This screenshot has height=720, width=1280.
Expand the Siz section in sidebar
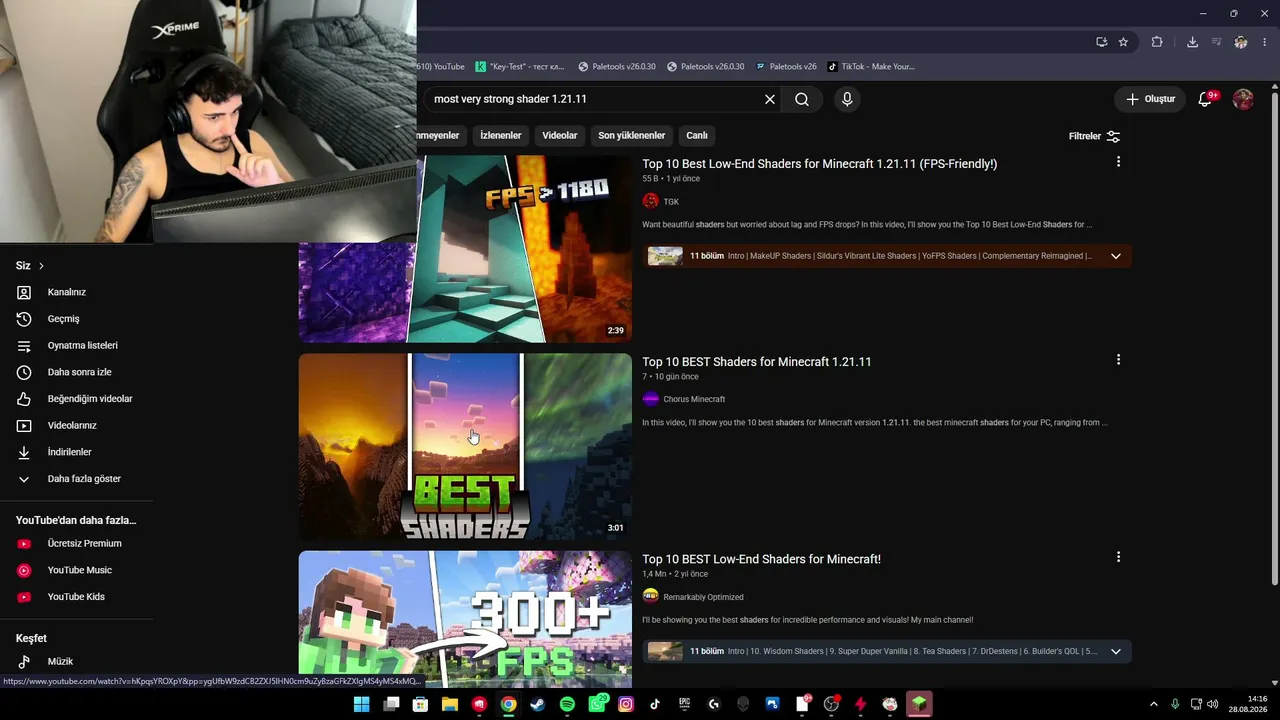coord(30,266)
